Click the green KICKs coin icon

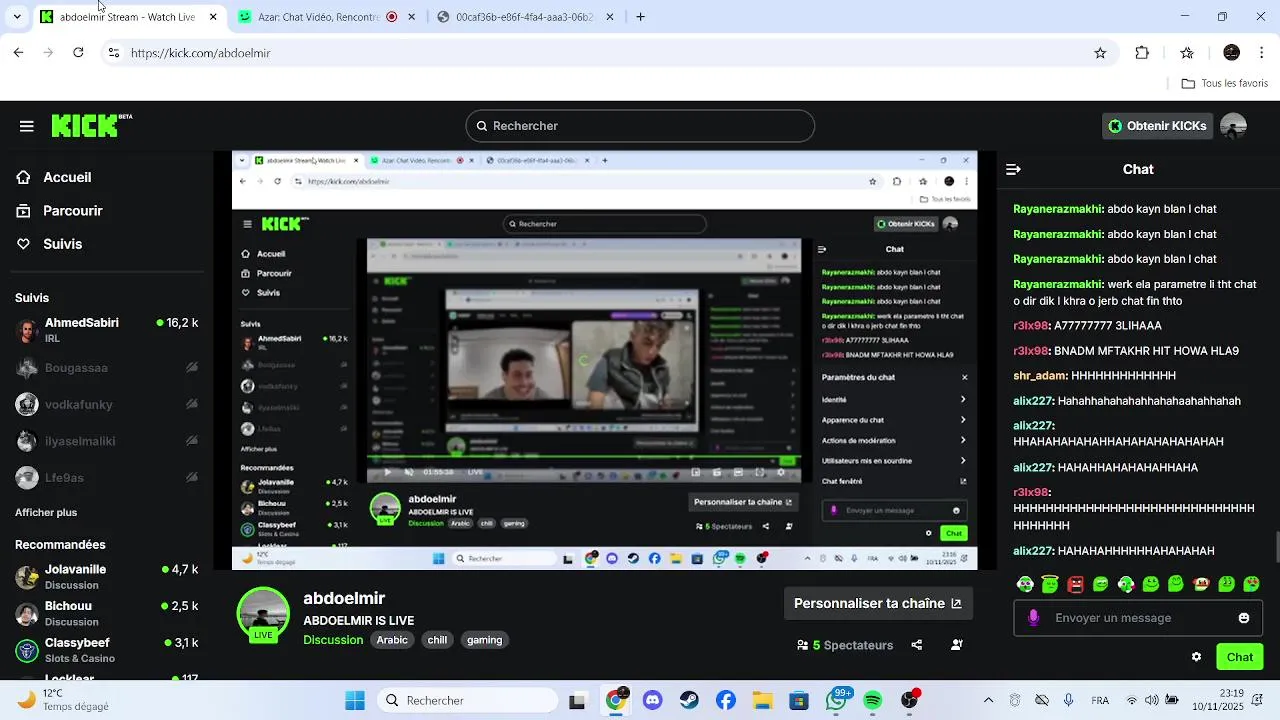pos(1115,126)
